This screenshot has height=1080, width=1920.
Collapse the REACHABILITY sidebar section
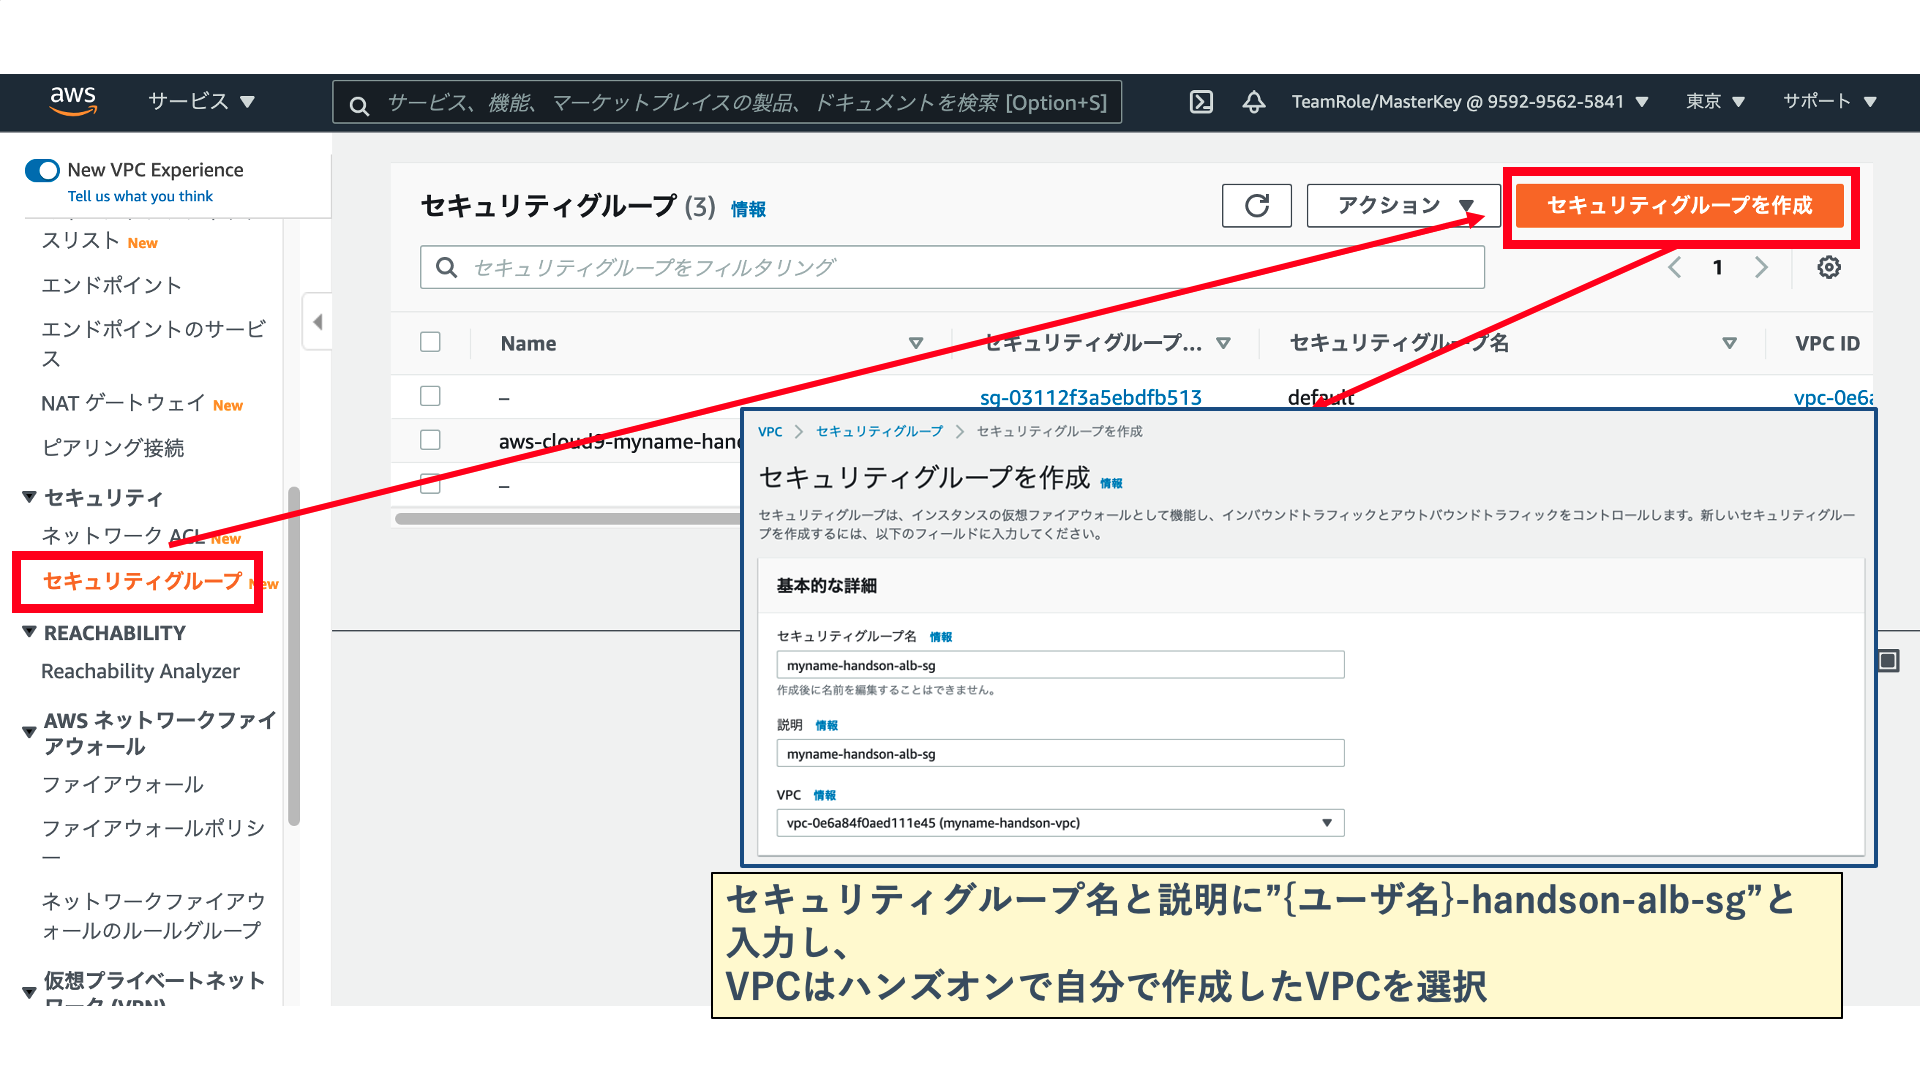[29, 632]
